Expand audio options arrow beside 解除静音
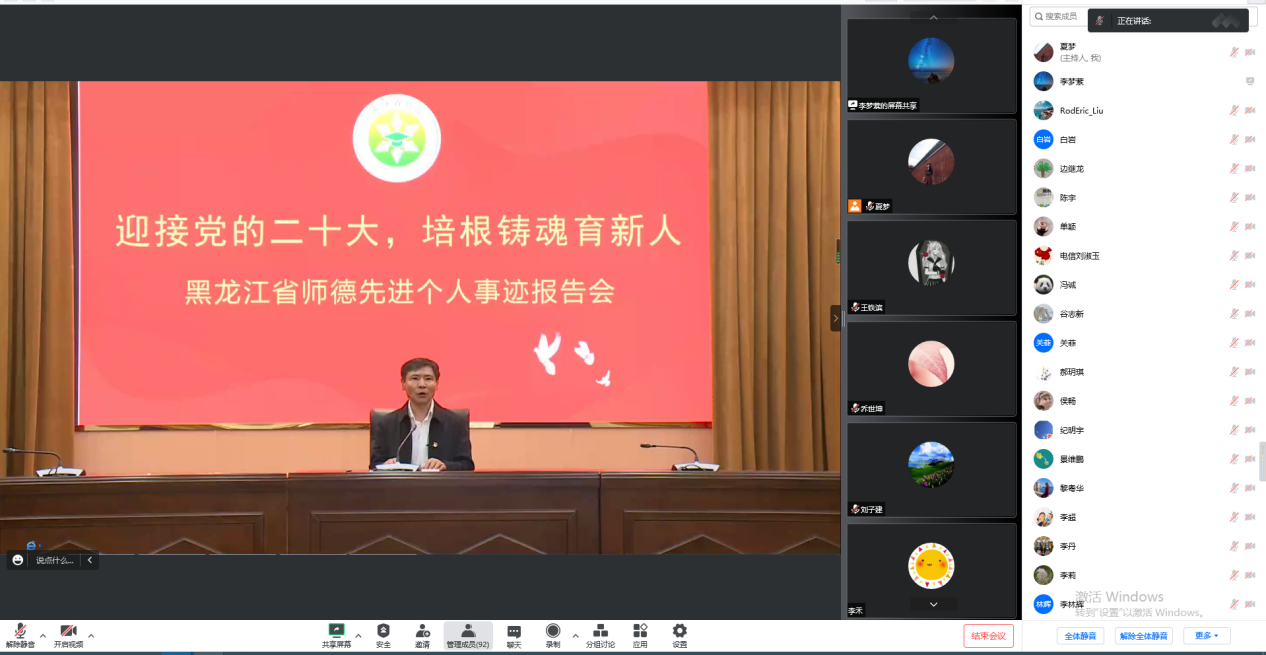Viewport: 1266px width, 655px height. (x=42, y=635)
